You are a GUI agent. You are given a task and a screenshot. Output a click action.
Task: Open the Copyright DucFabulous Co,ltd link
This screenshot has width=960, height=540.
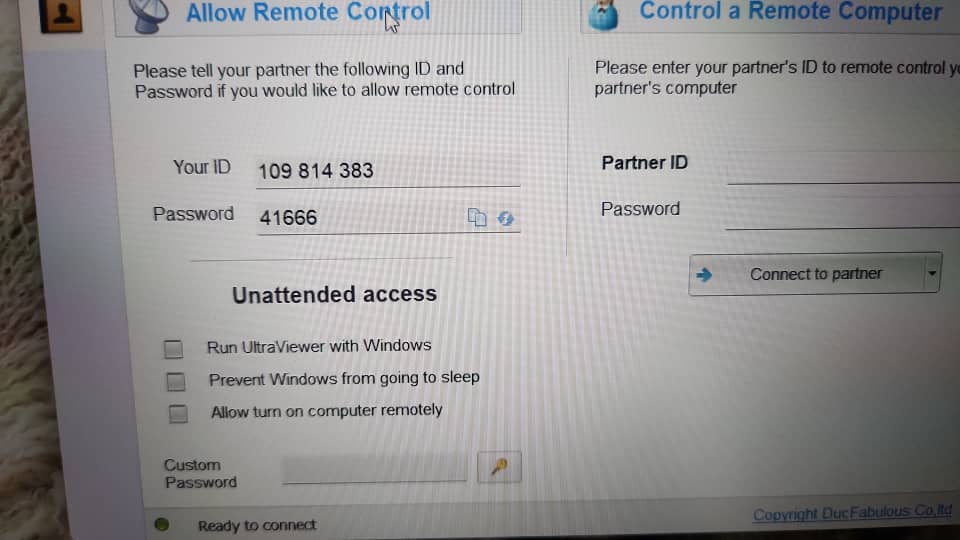pos(852,512)
